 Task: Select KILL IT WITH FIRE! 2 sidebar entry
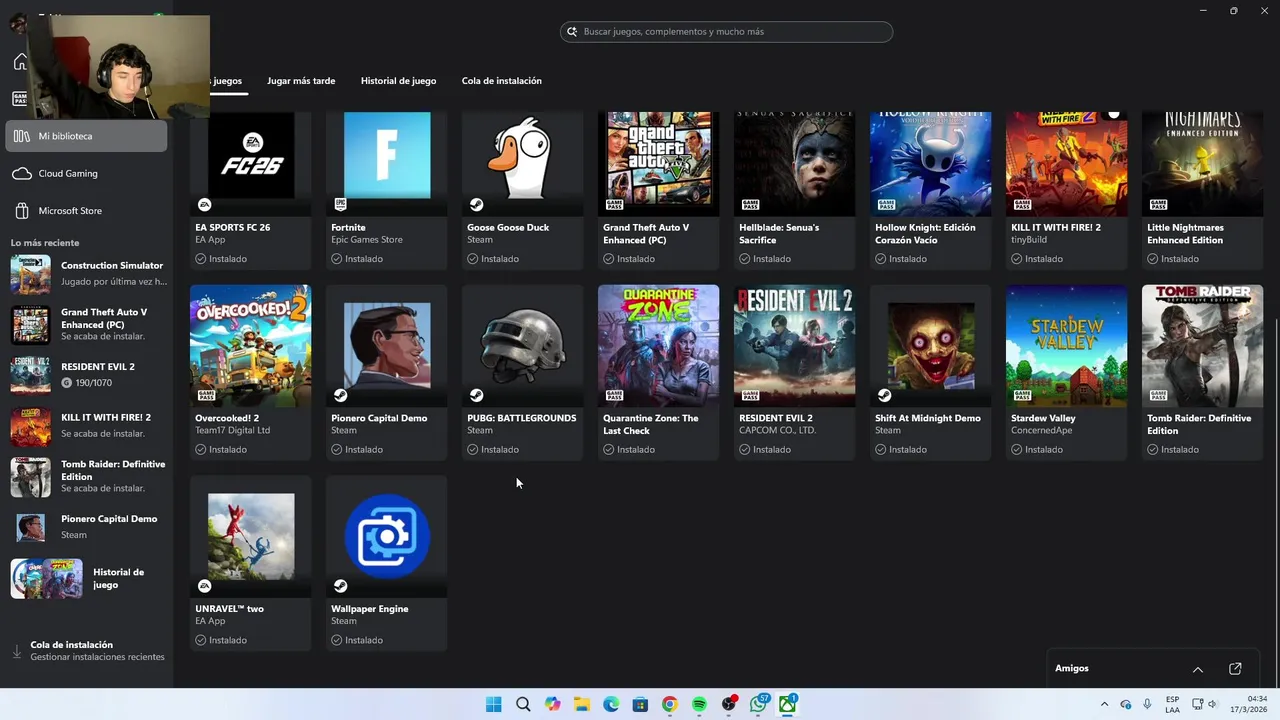point(88,426)
